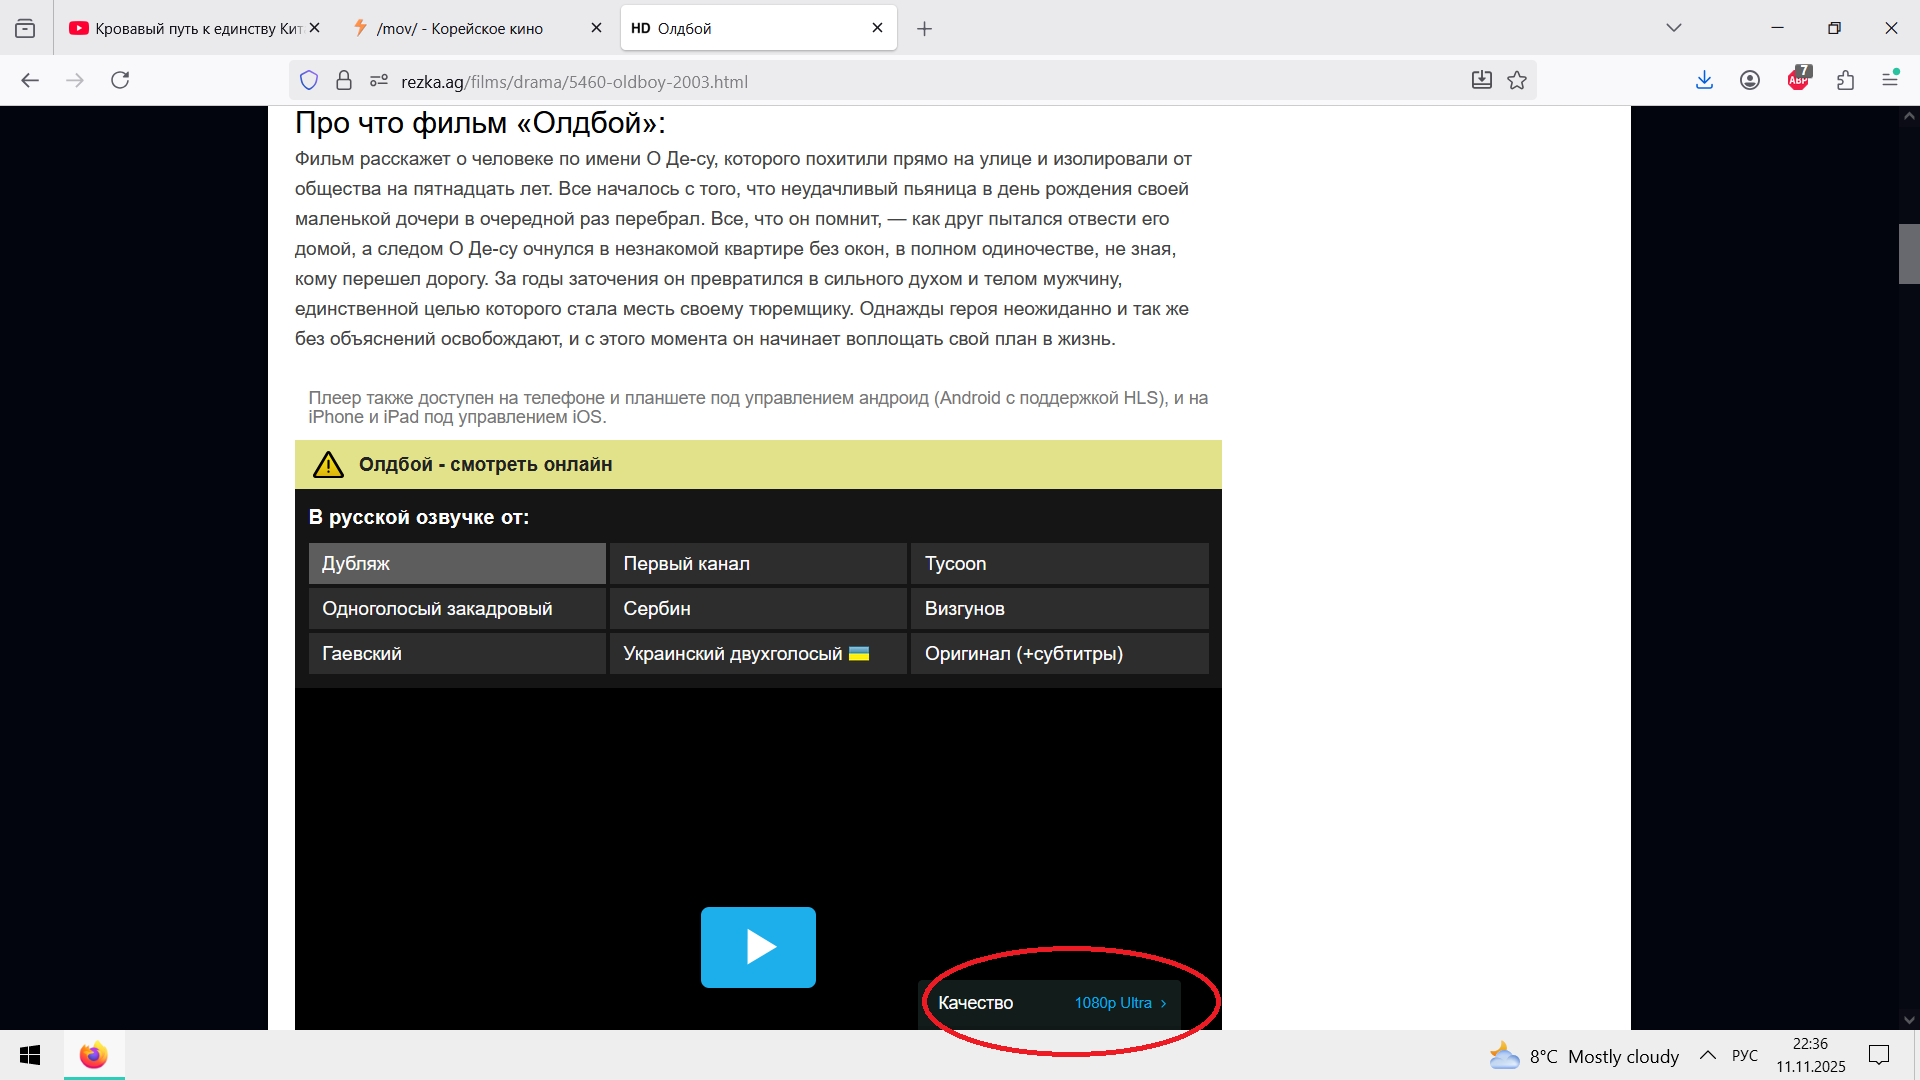Bookmark this page with the star icon
The width and height of the screenshot is (1920, 1080).
coord(1517,80)
